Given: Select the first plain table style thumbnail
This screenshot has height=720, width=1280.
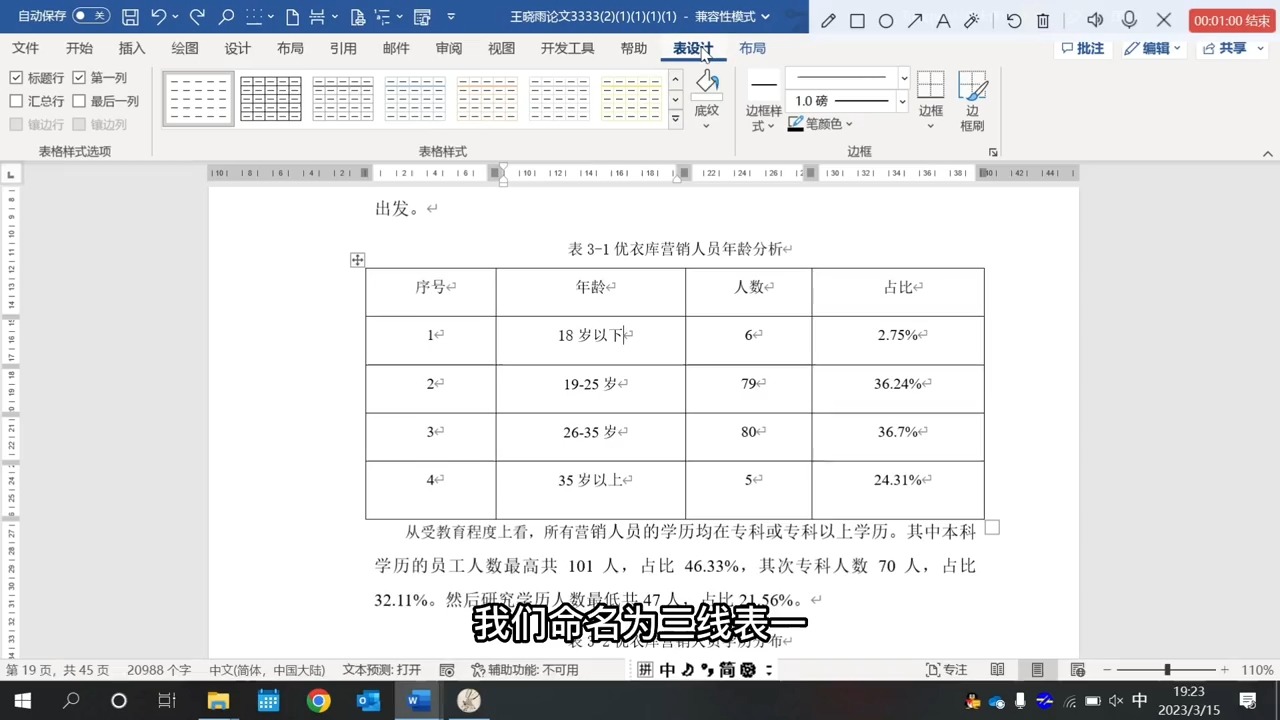Looking at the screenshot, I should tap(198, 99).
